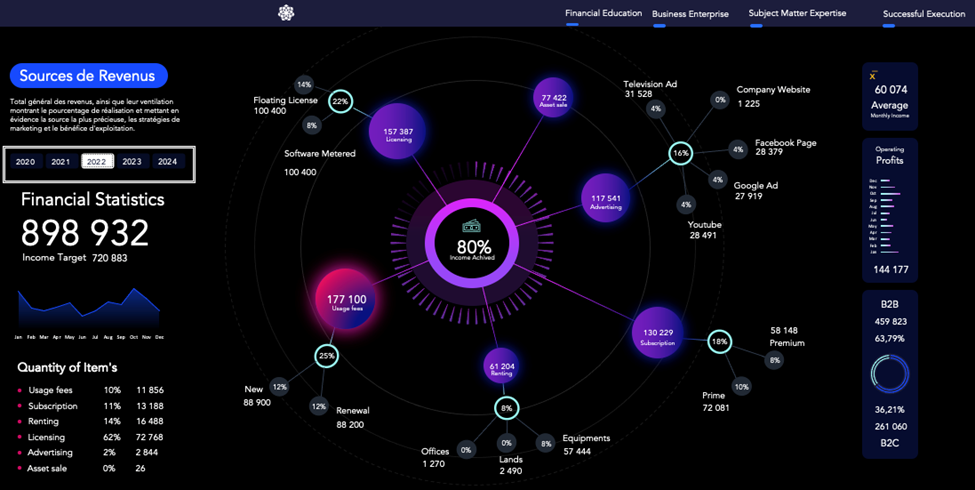This screenshot has width=975, height=490.
Task: Expand the 16% advertising breakdown node
Action: [x=681, y=153]
